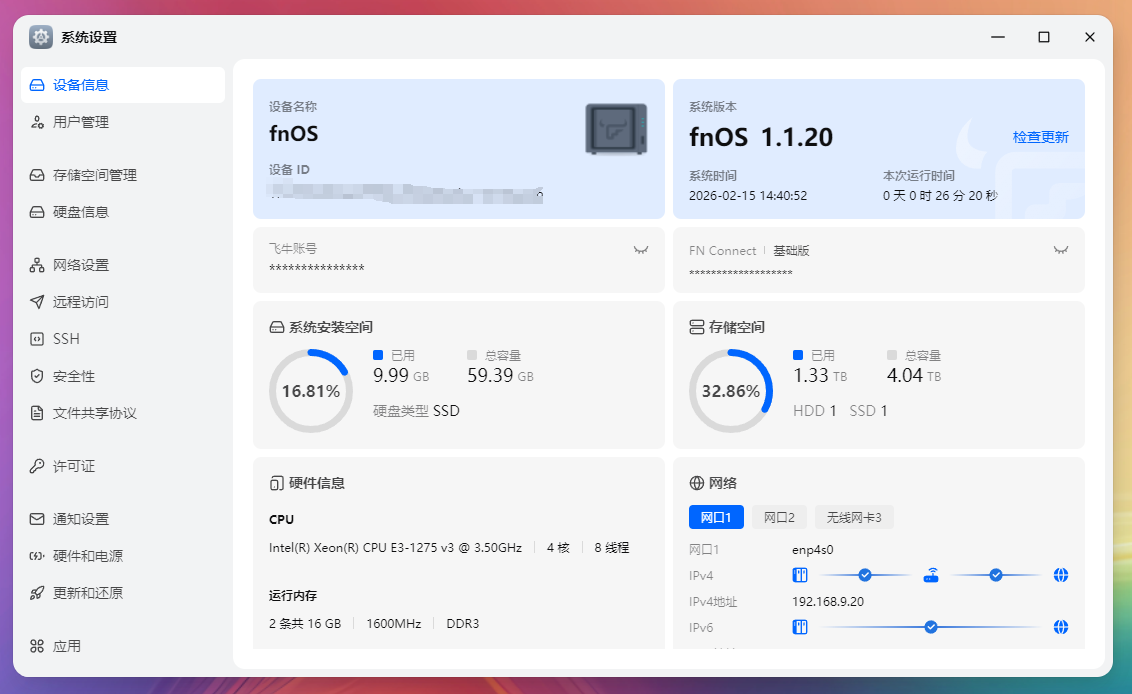Open 硬盘信息 page
The width and height of the screenshot is (1132, 694).
tap(123, 212)
